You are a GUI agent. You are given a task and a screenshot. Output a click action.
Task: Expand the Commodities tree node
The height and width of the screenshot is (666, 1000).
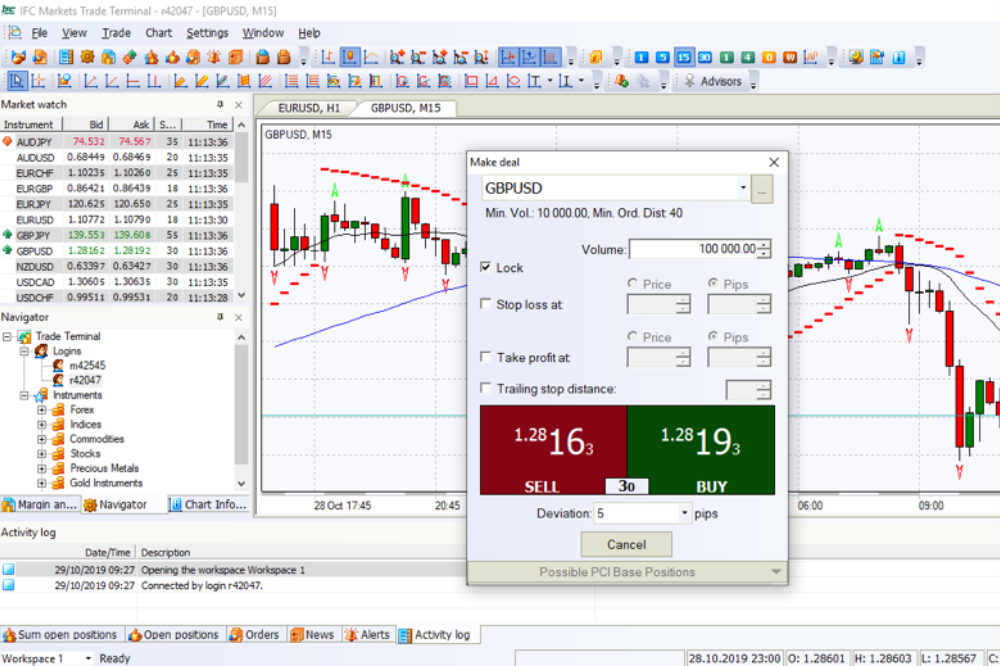click(41, 439)
